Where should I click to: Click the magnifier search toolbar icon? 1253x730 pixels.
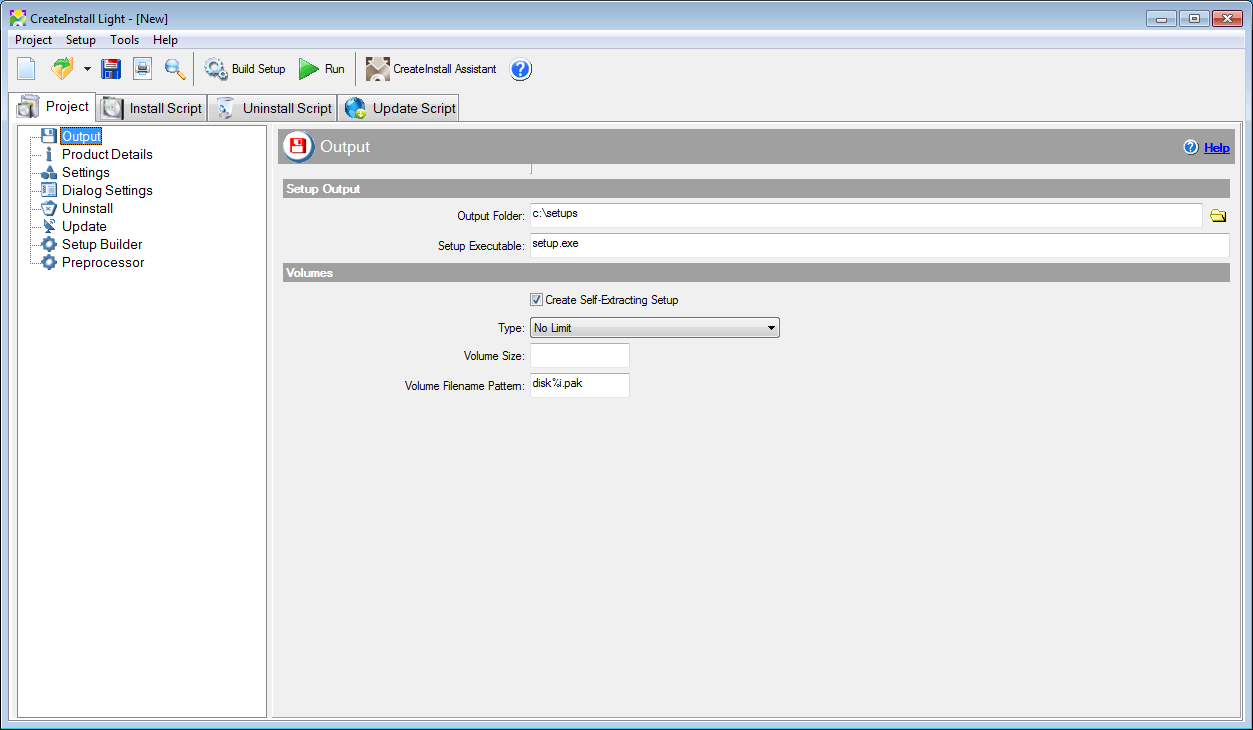(x=175, y=69)
